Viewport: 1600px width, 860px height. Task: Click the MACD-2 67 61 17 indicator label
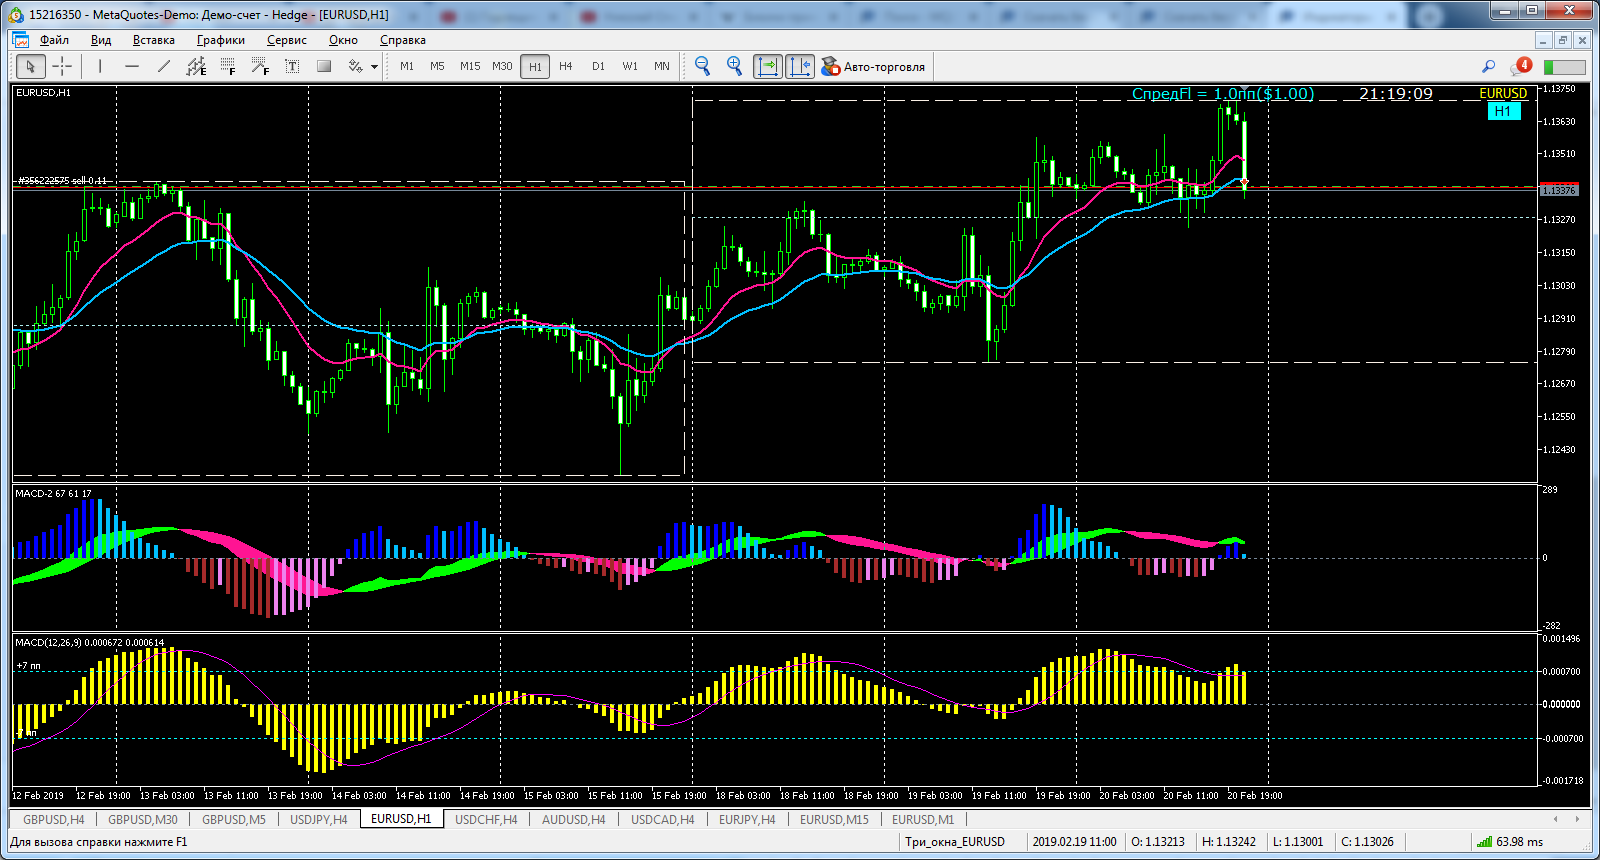click(x=53, y=493)
